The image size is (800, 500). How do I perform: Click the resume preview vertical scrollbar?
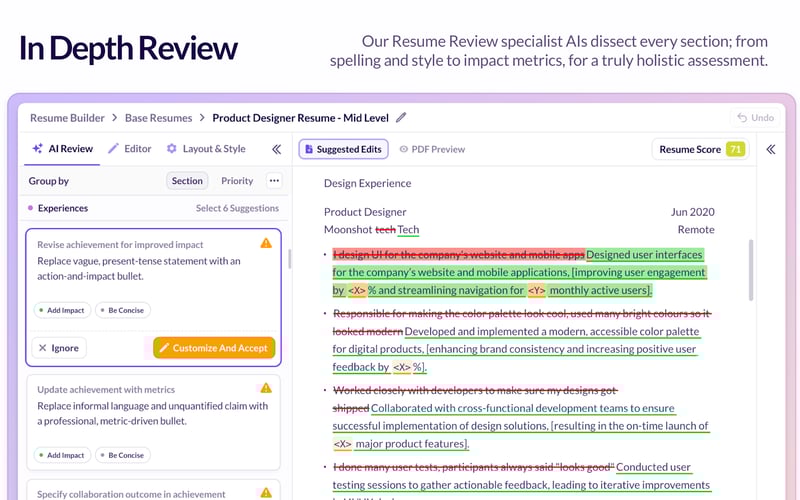coord(751,270)
